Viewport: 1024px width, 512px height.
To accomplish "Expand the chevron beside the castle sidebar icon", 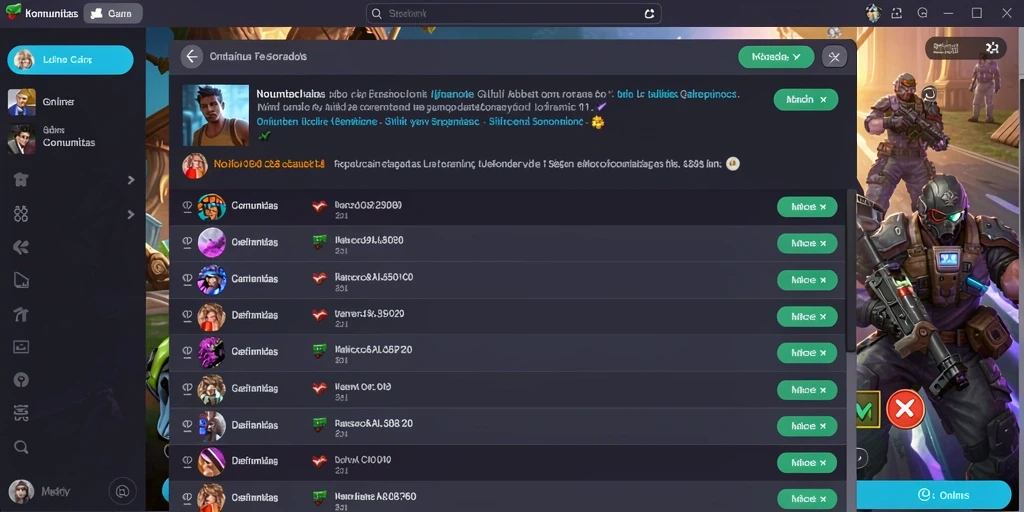I will pos(131,180).
